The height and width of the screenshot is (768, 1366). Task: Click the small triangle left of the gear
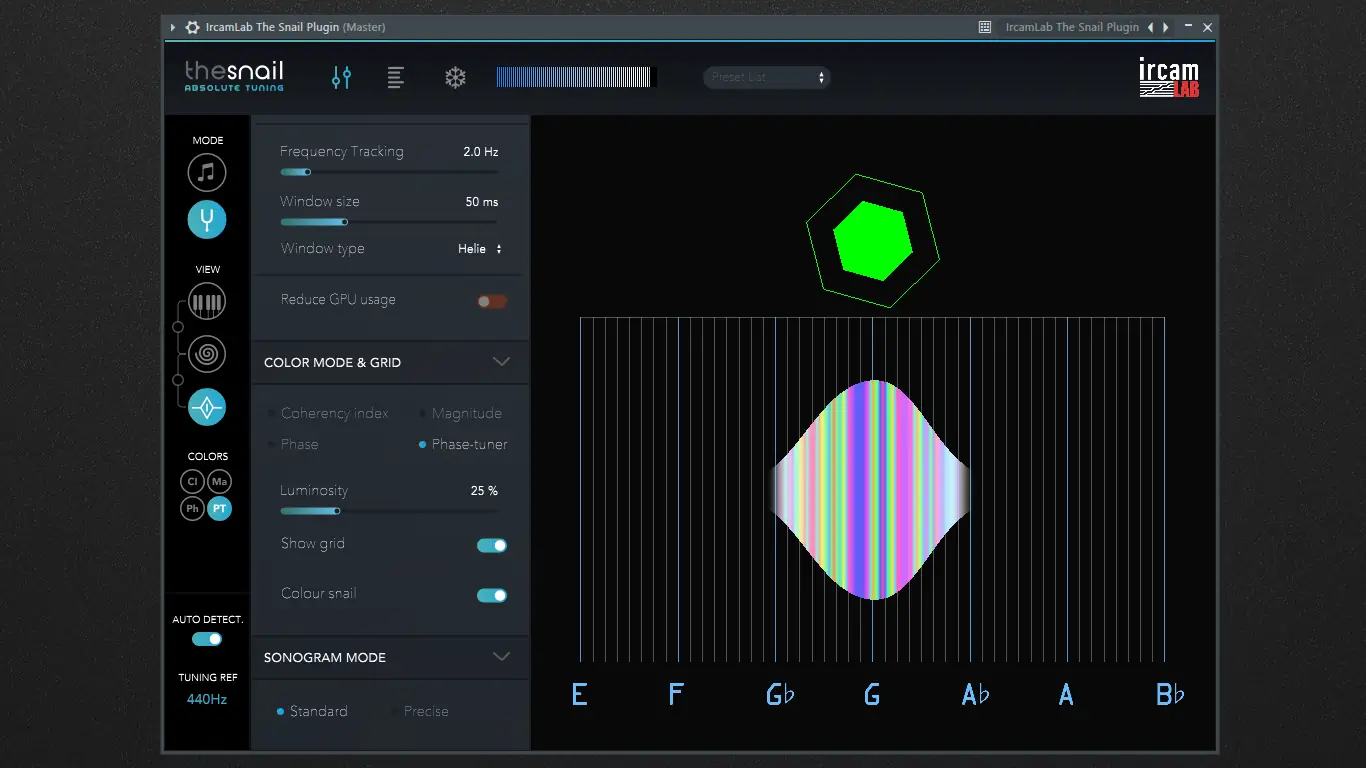pyautogui.click(x=173, y=27)
